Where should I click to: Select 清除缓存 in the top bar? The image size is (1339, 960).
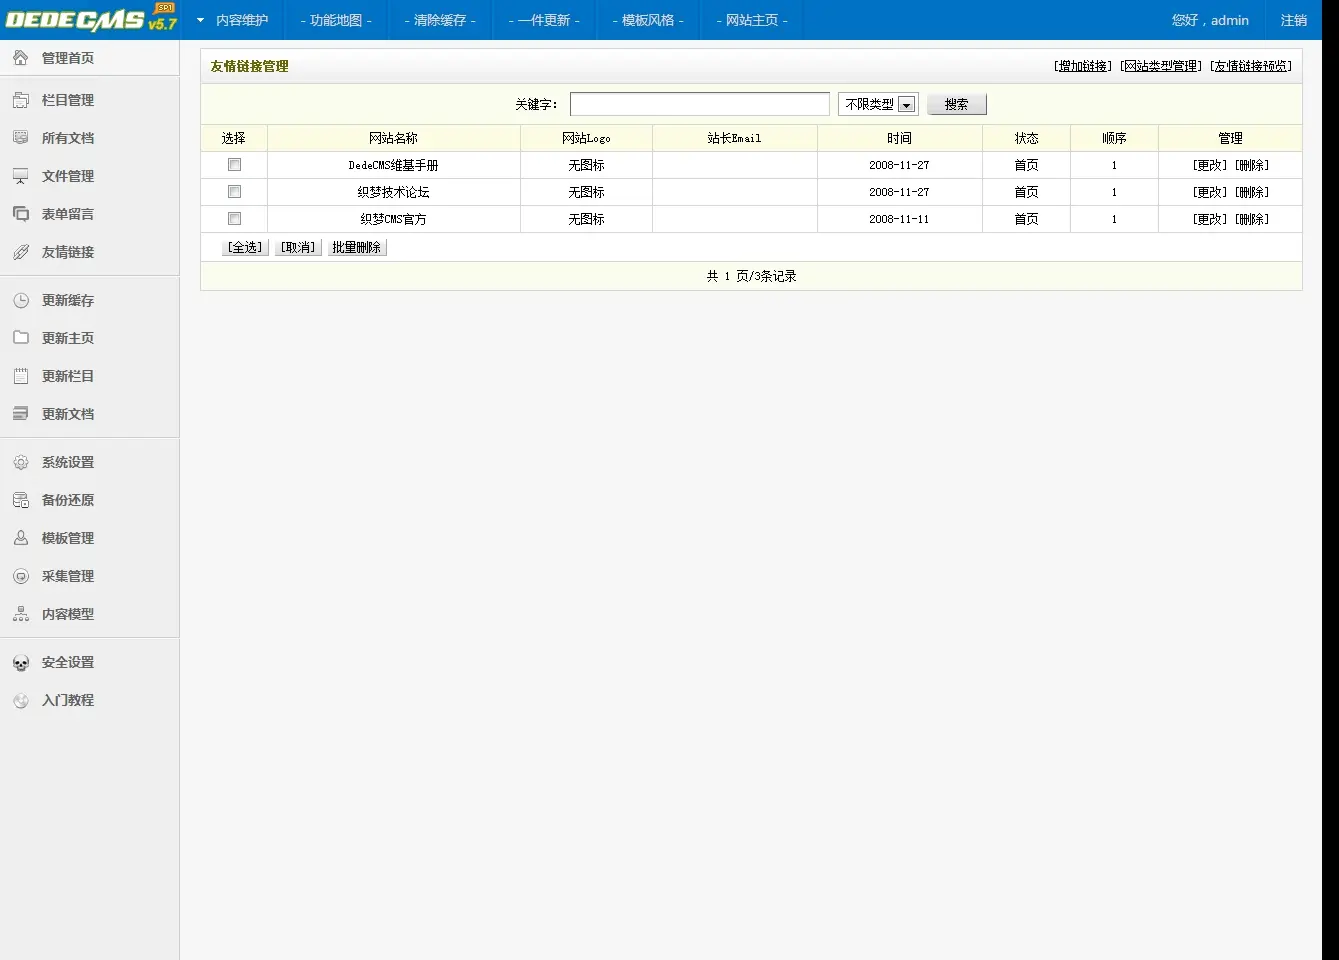[440, 20]
